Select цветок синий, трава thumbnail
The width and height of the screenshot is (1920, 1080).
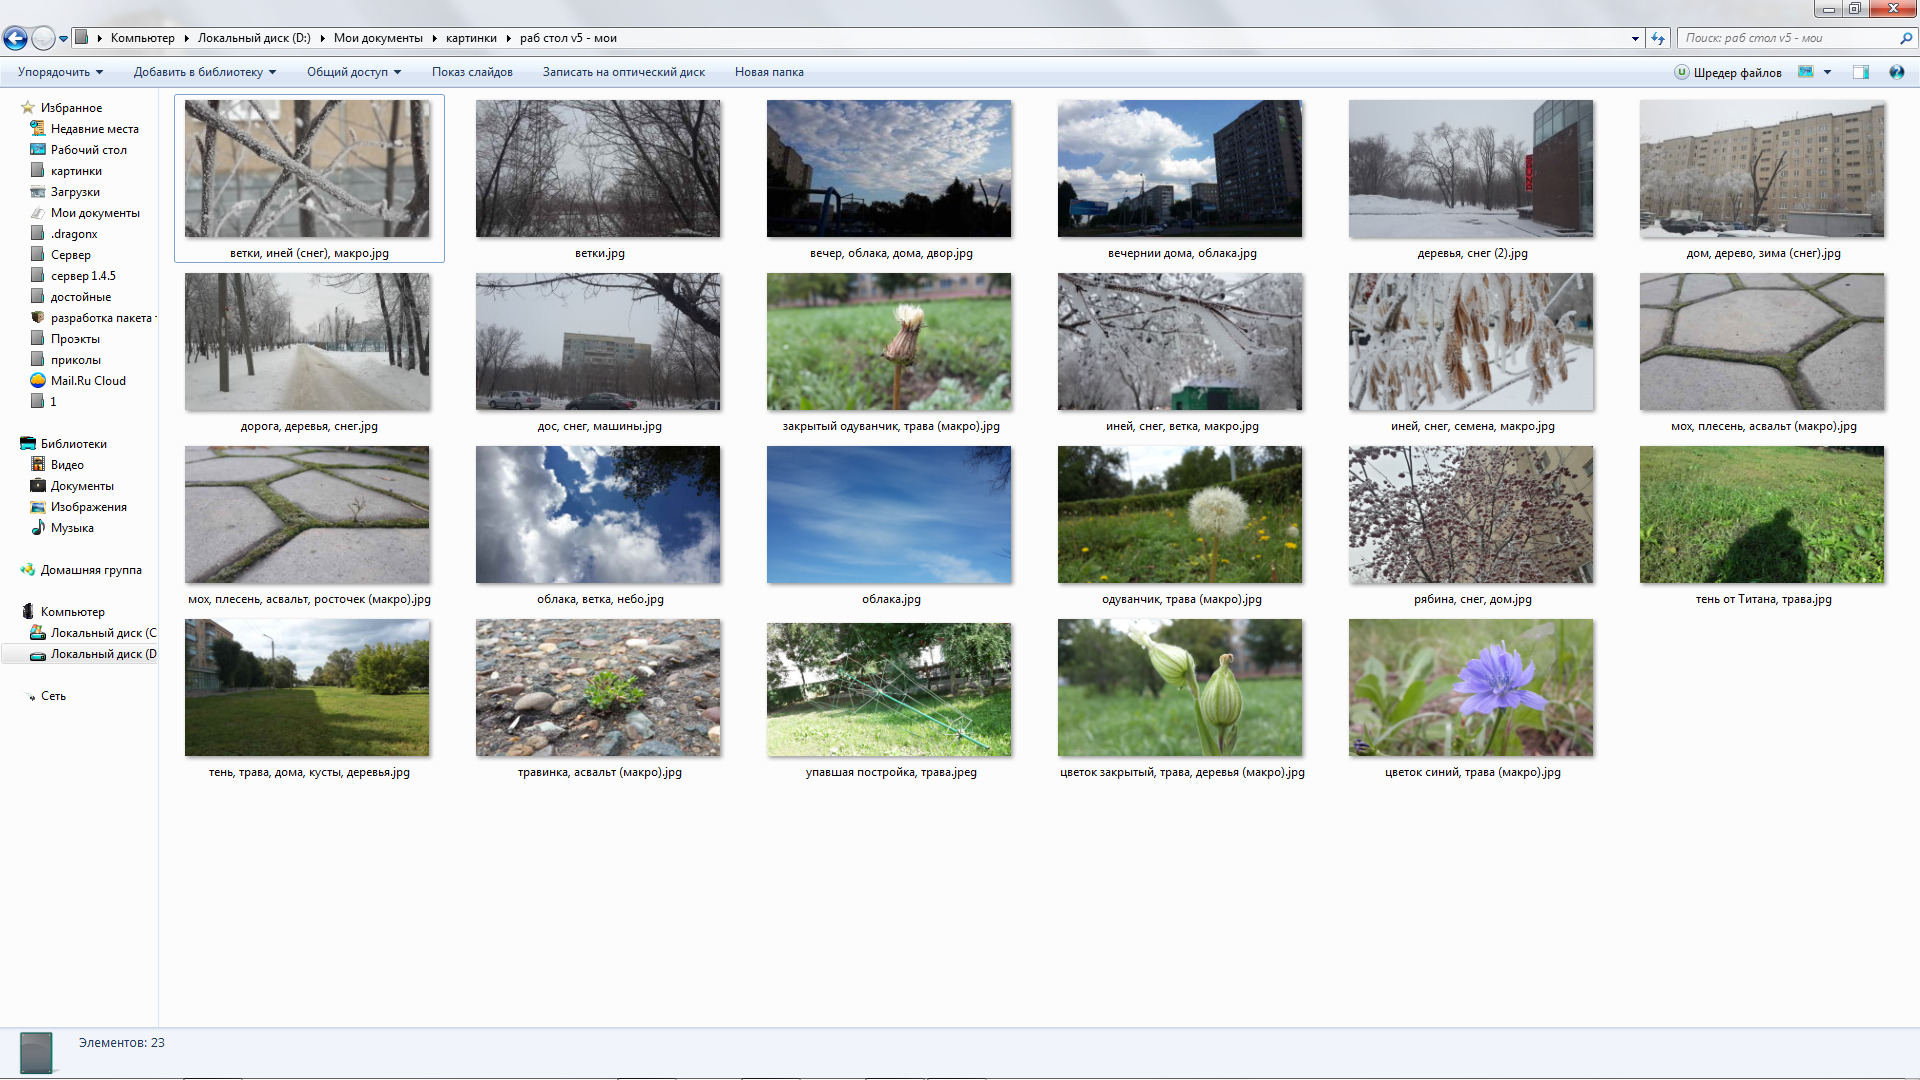(1470, 688)
